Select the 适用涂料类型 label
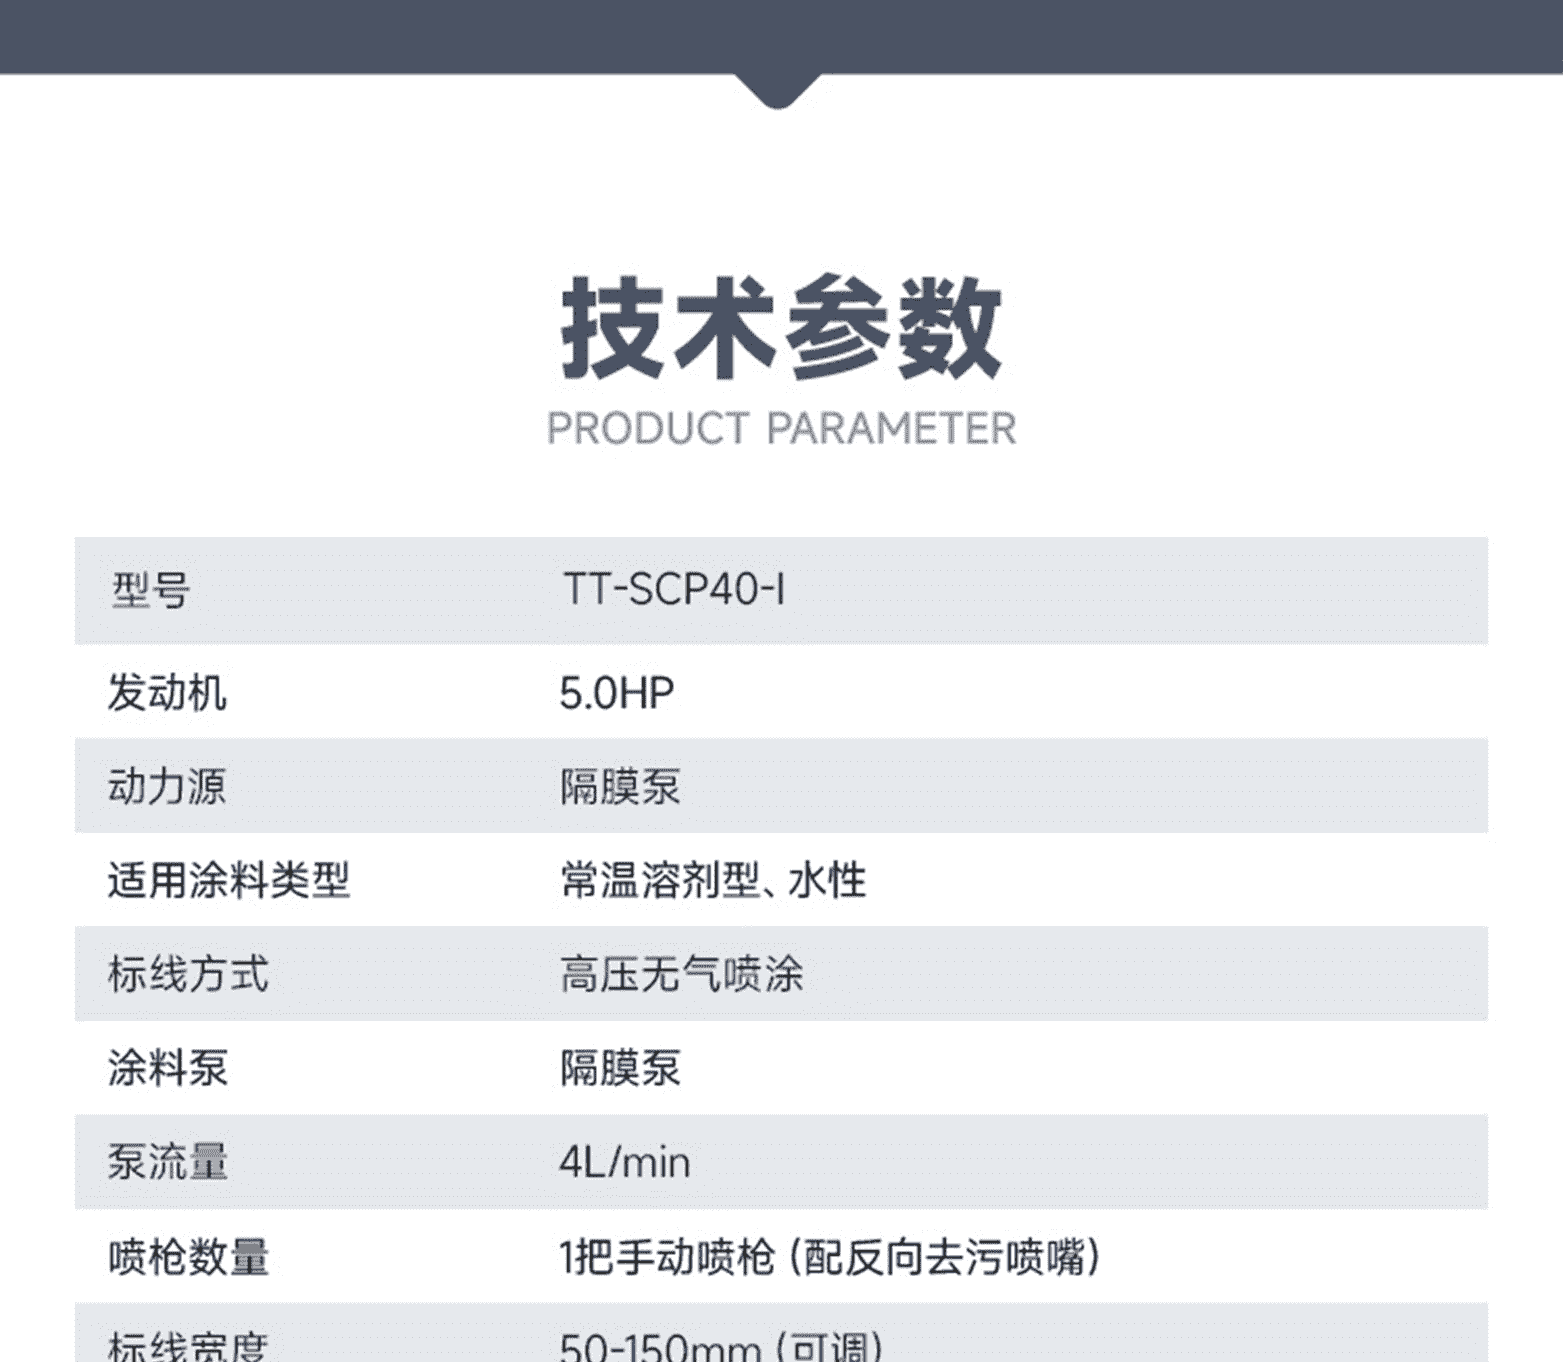 click(229, 880)
